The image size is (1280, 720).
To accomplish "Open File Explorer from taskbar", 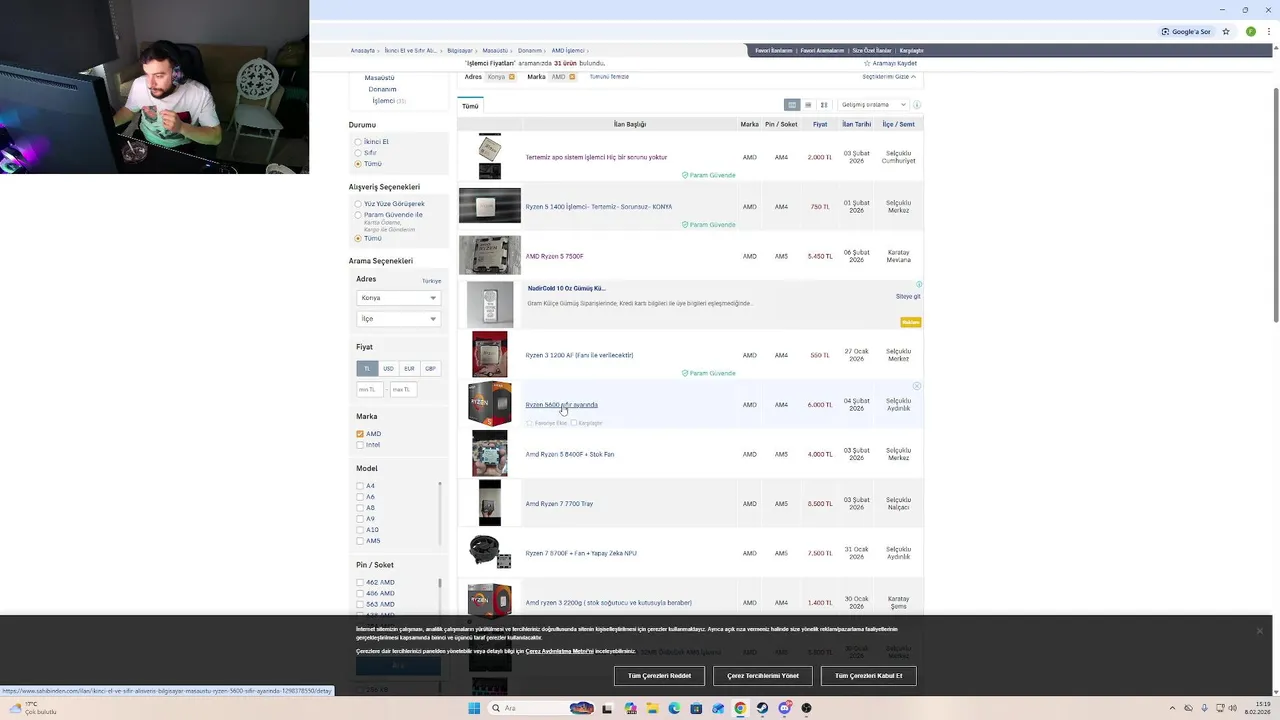I will coord(652,708).
